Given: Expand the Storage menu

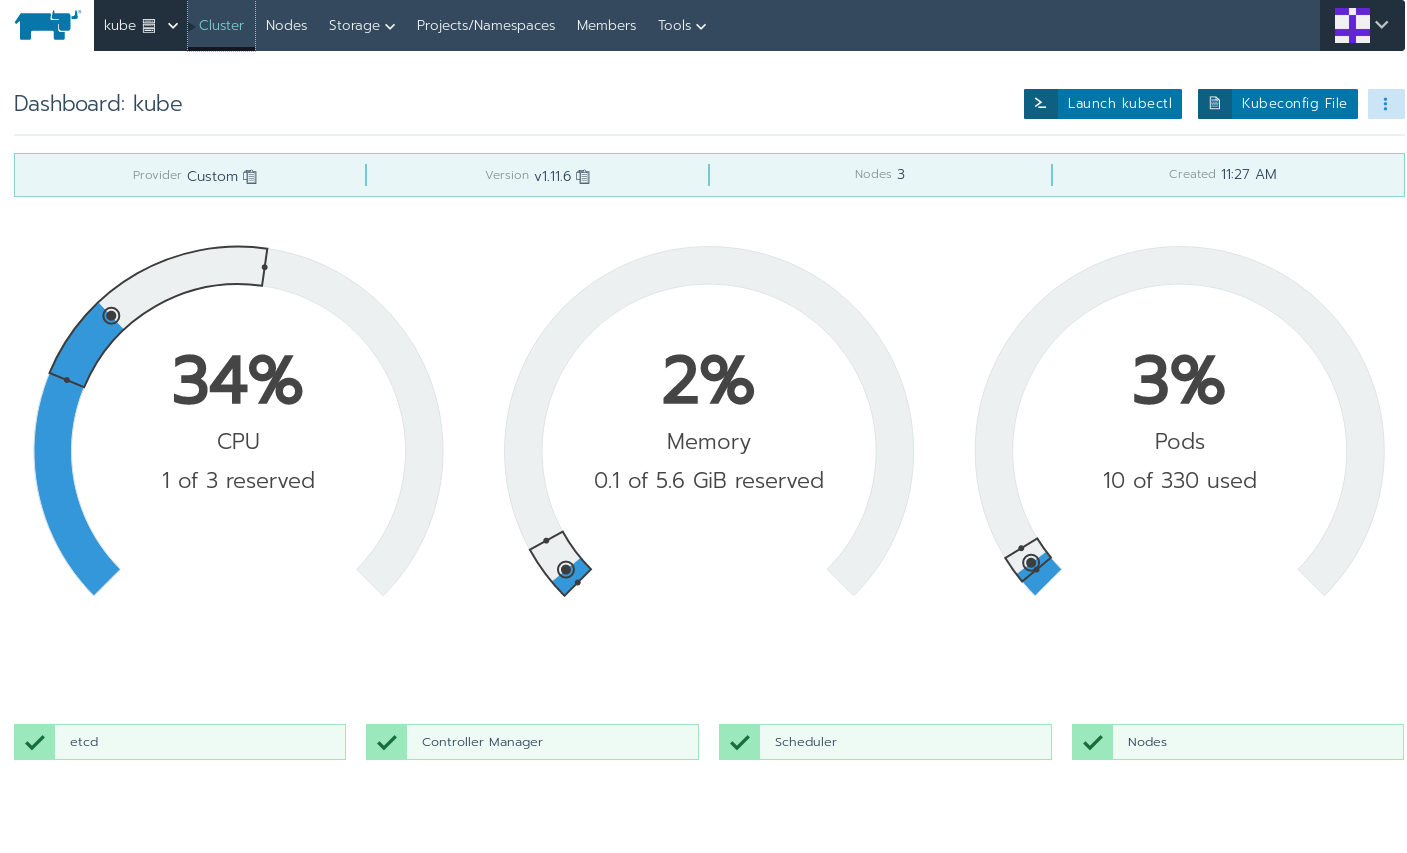Looking at the screenshot, I should [x=362, y=25].
